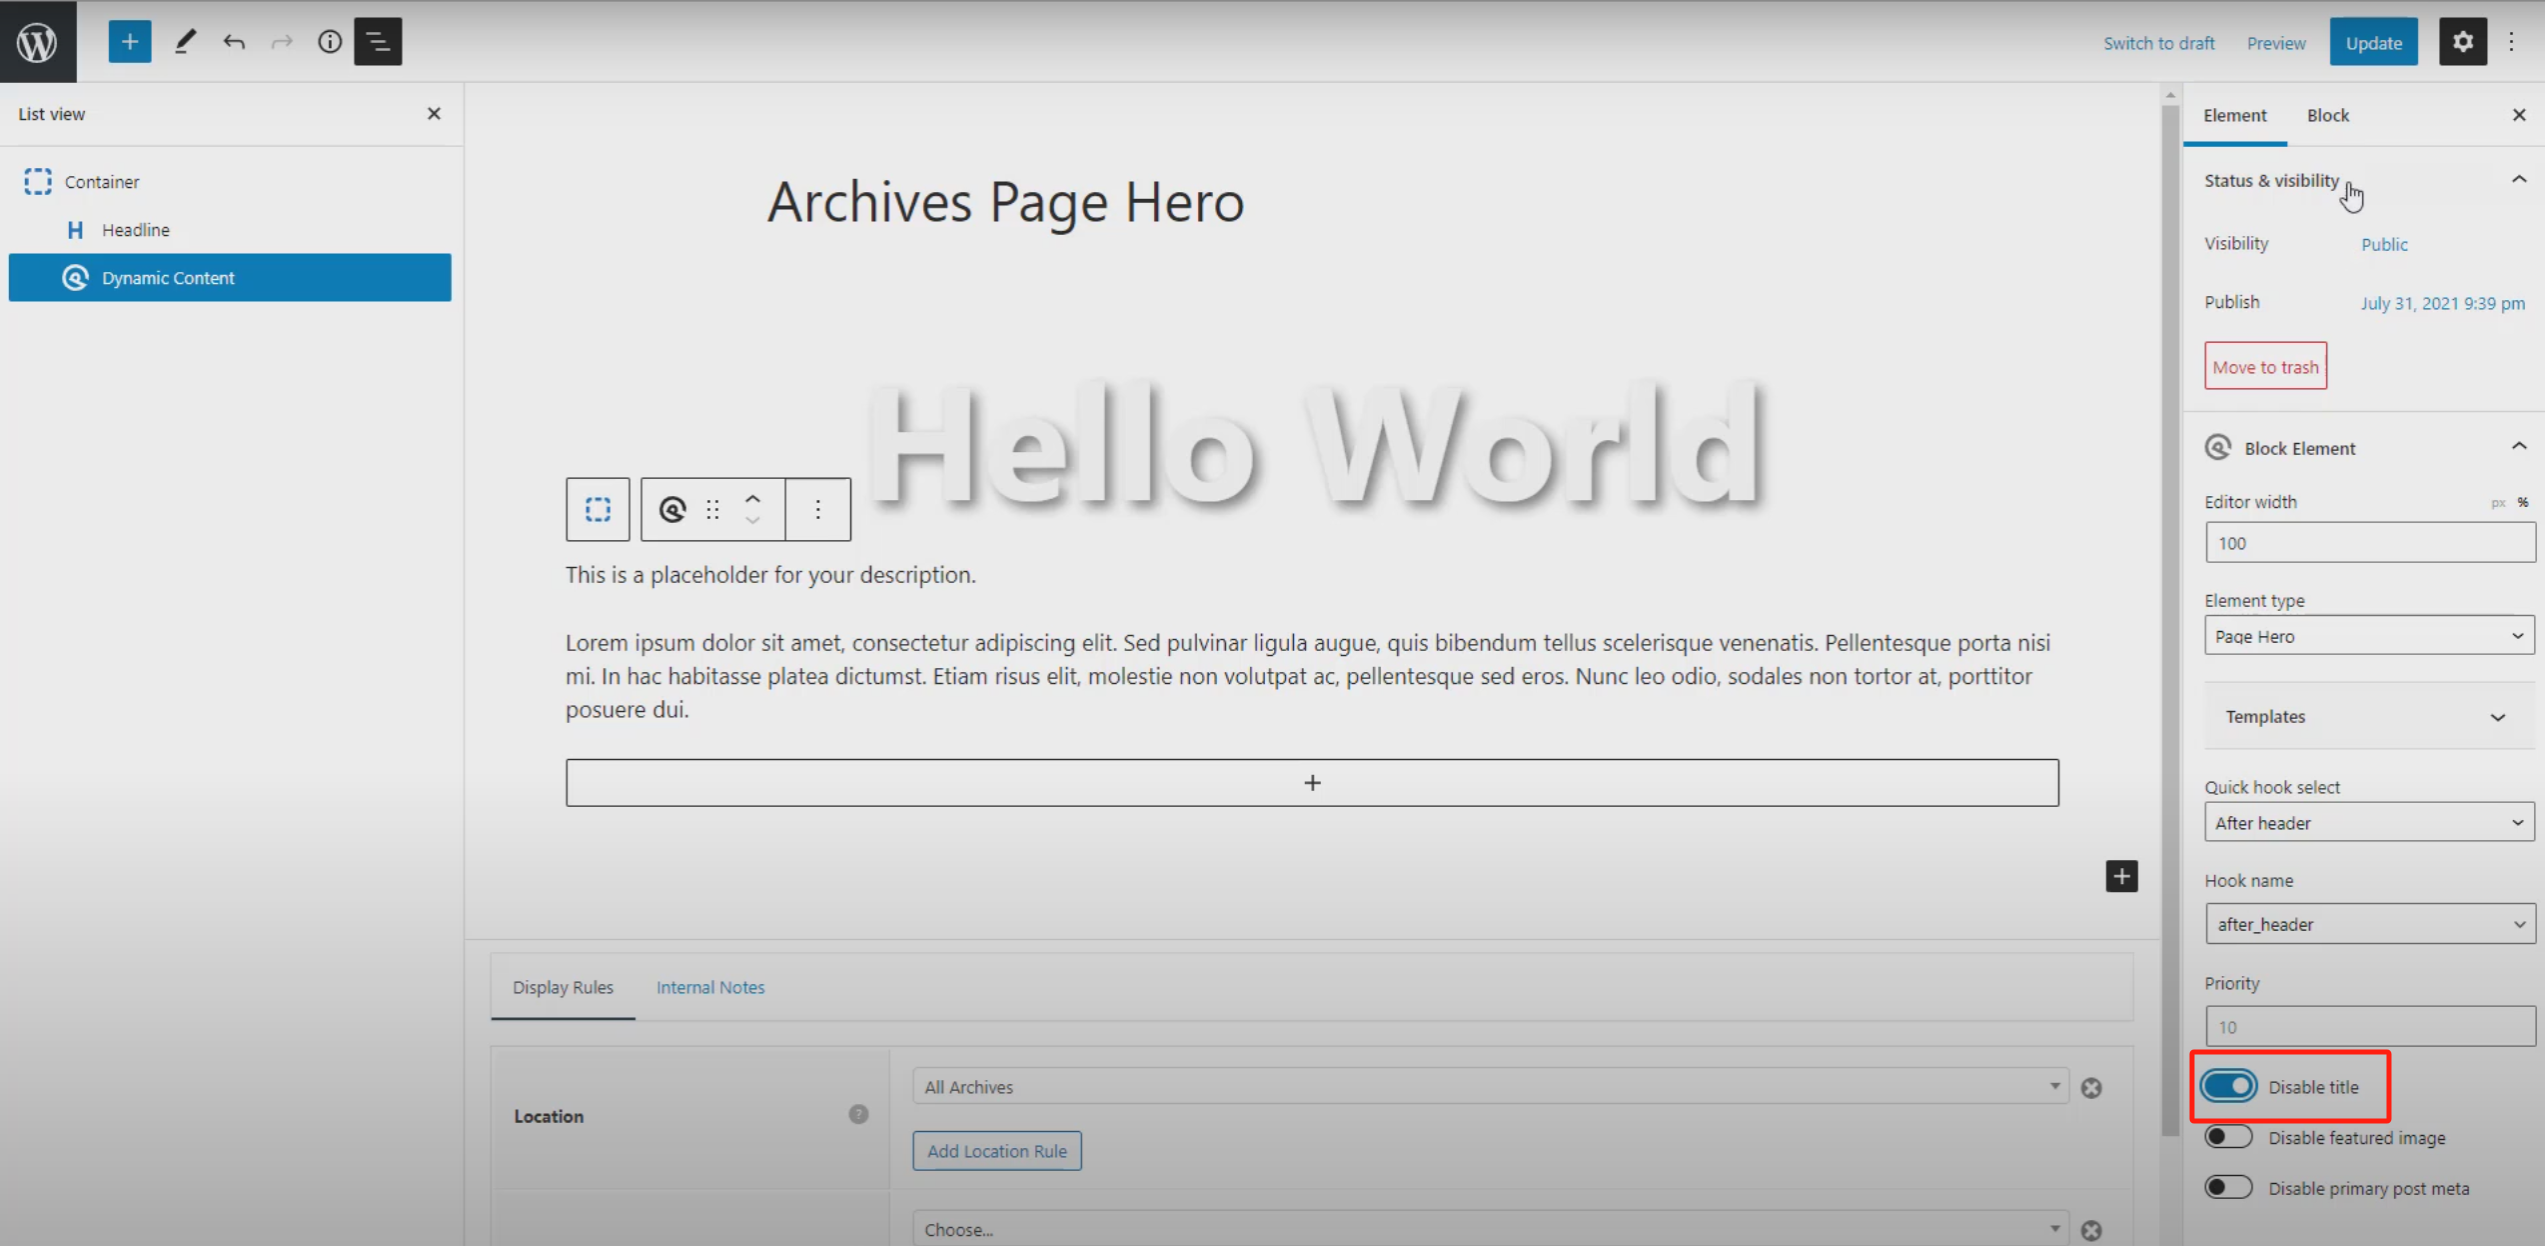Open the settings gear icon

click(x=2461, y=42)
